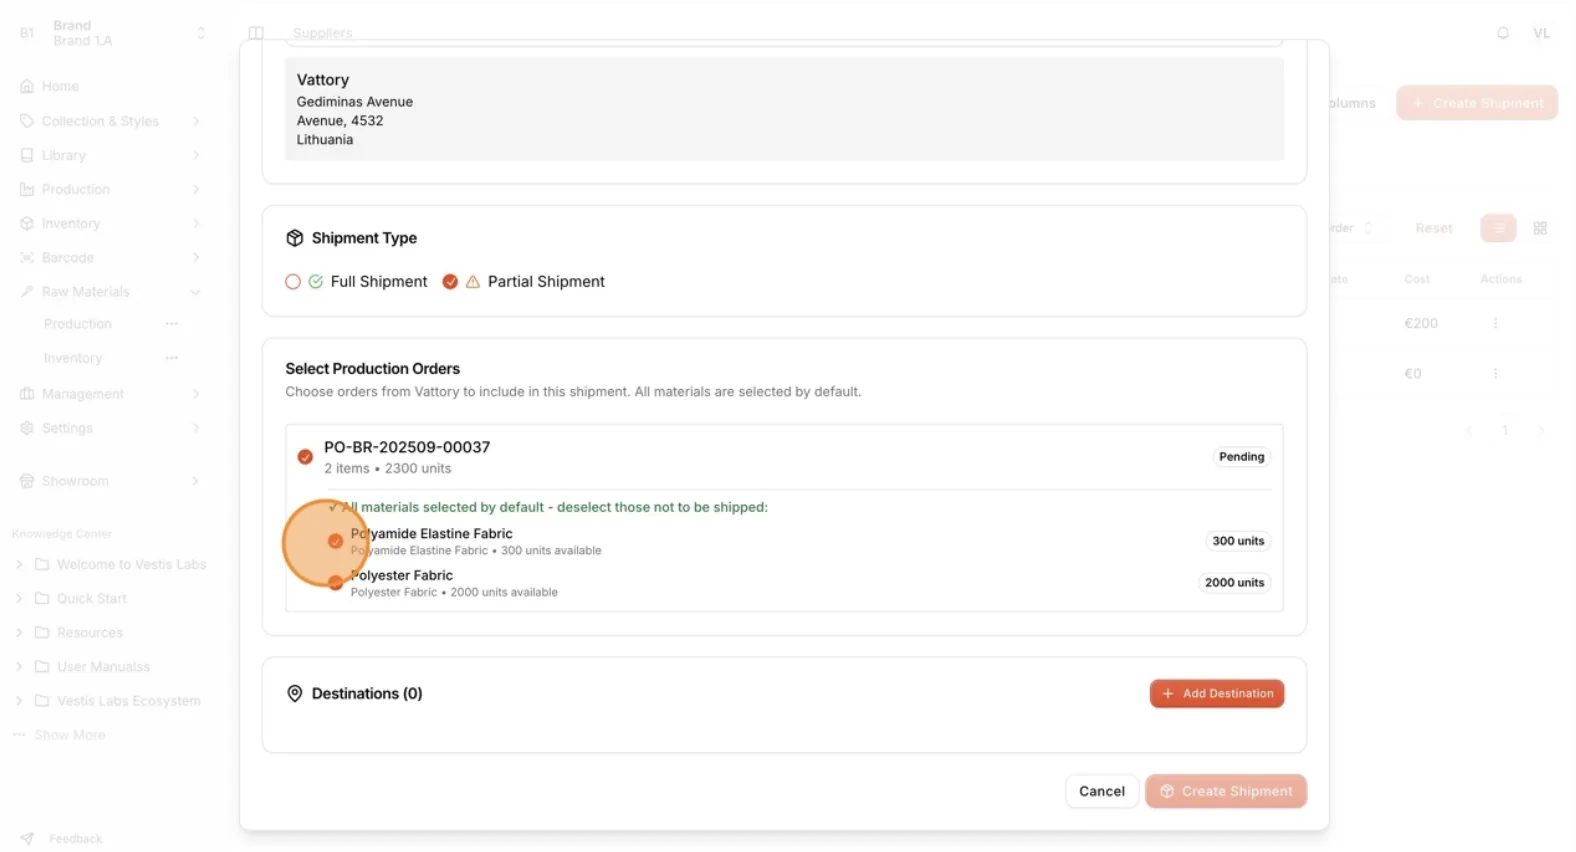Click the Suppliers breadcrumb

pos(322,33)
